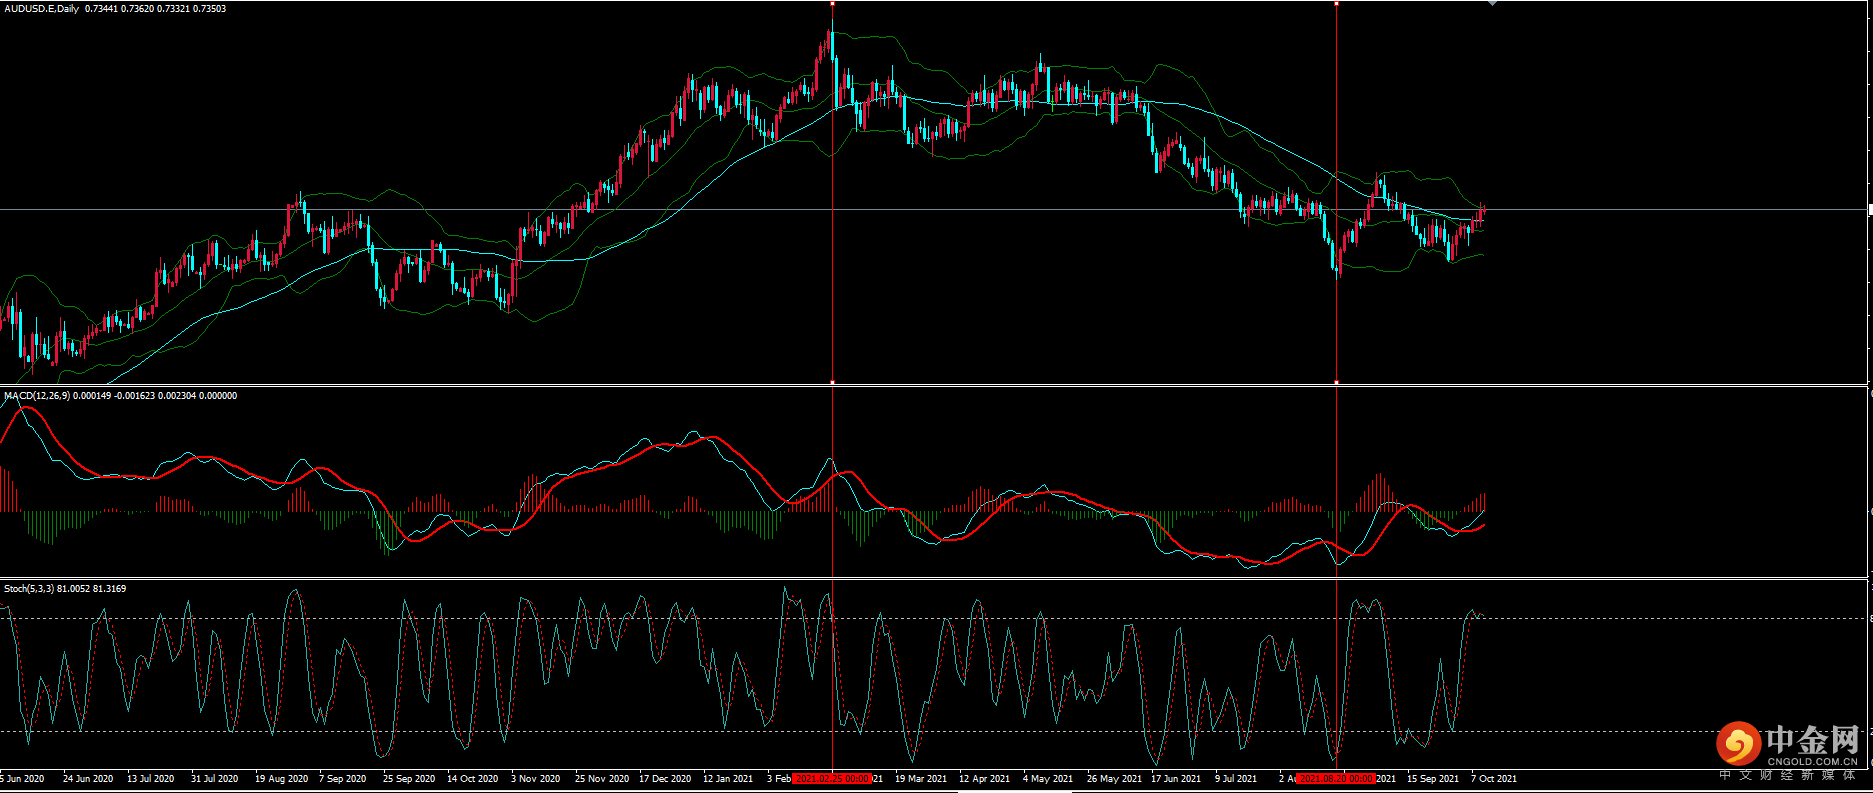This screenshot has height=793, width=1873.
Task: Click the 24 Jun 2020 date on time axis
Action: [x=87, y=779]
